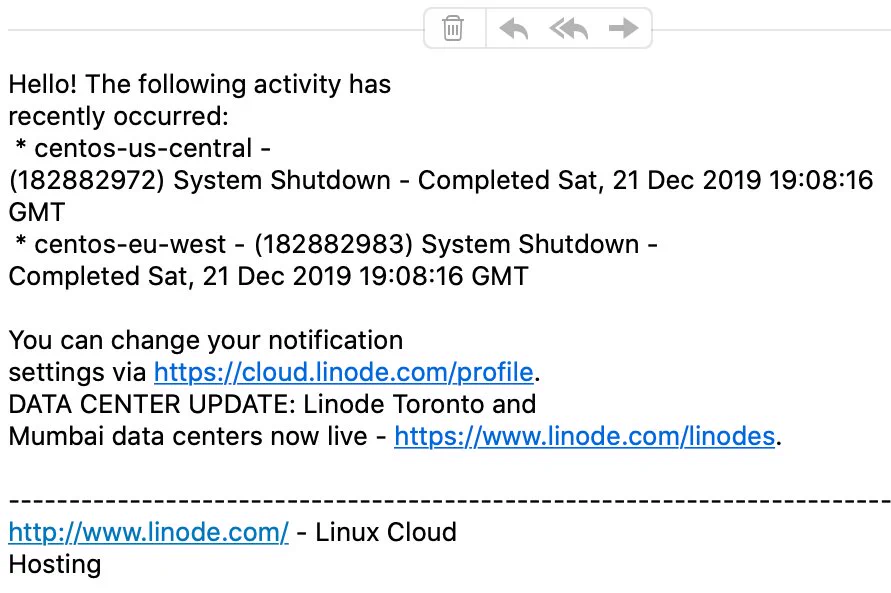Choose Reply All double-arrow icon

pos(569,28)
